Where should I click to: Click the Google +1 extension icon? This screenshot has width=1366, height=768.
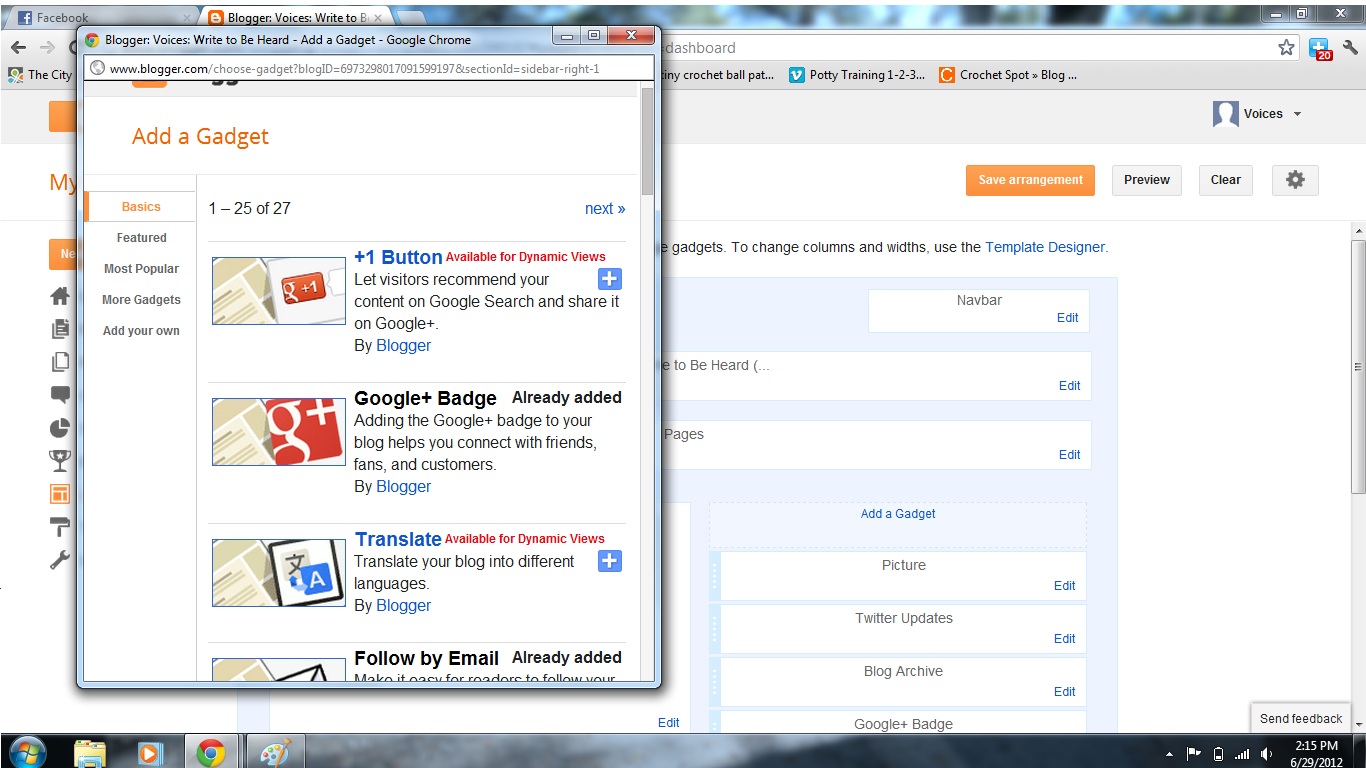click(x=1320, y=48)
